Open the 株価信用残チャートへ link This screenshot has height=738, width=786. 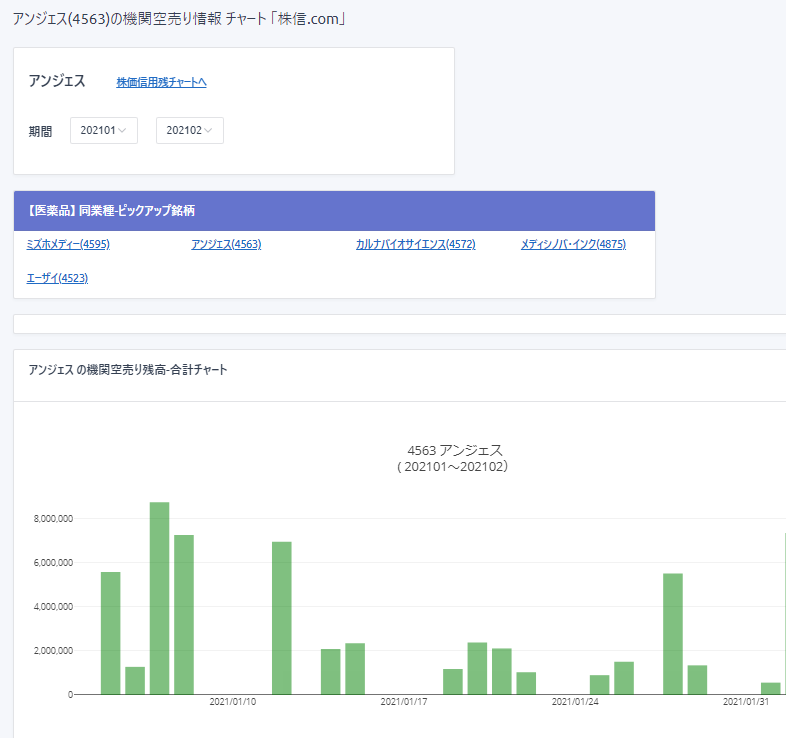pos(161,82)
